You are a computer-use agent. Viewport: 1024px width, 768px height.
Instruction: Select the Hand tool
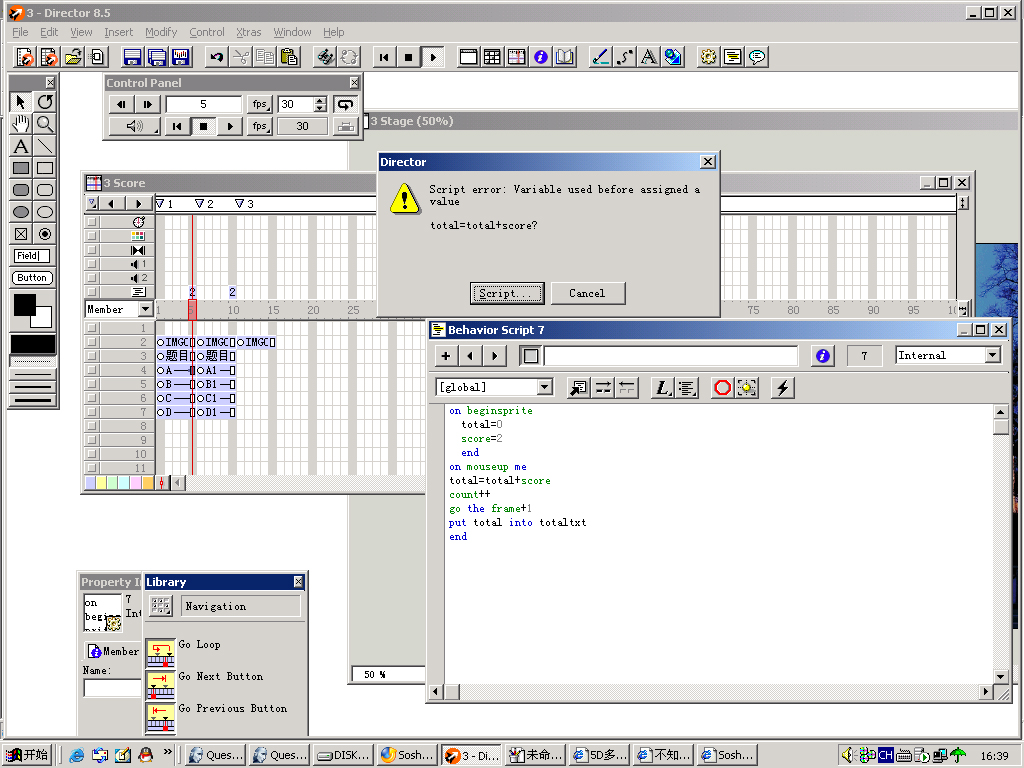21,123
